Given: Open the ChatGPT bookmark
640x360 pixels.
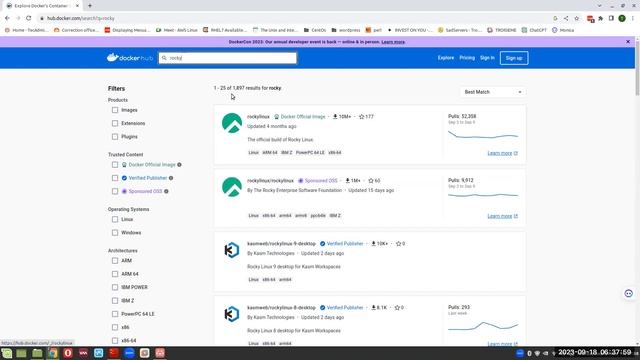Looking at the screenshot, I should (534, 30).
